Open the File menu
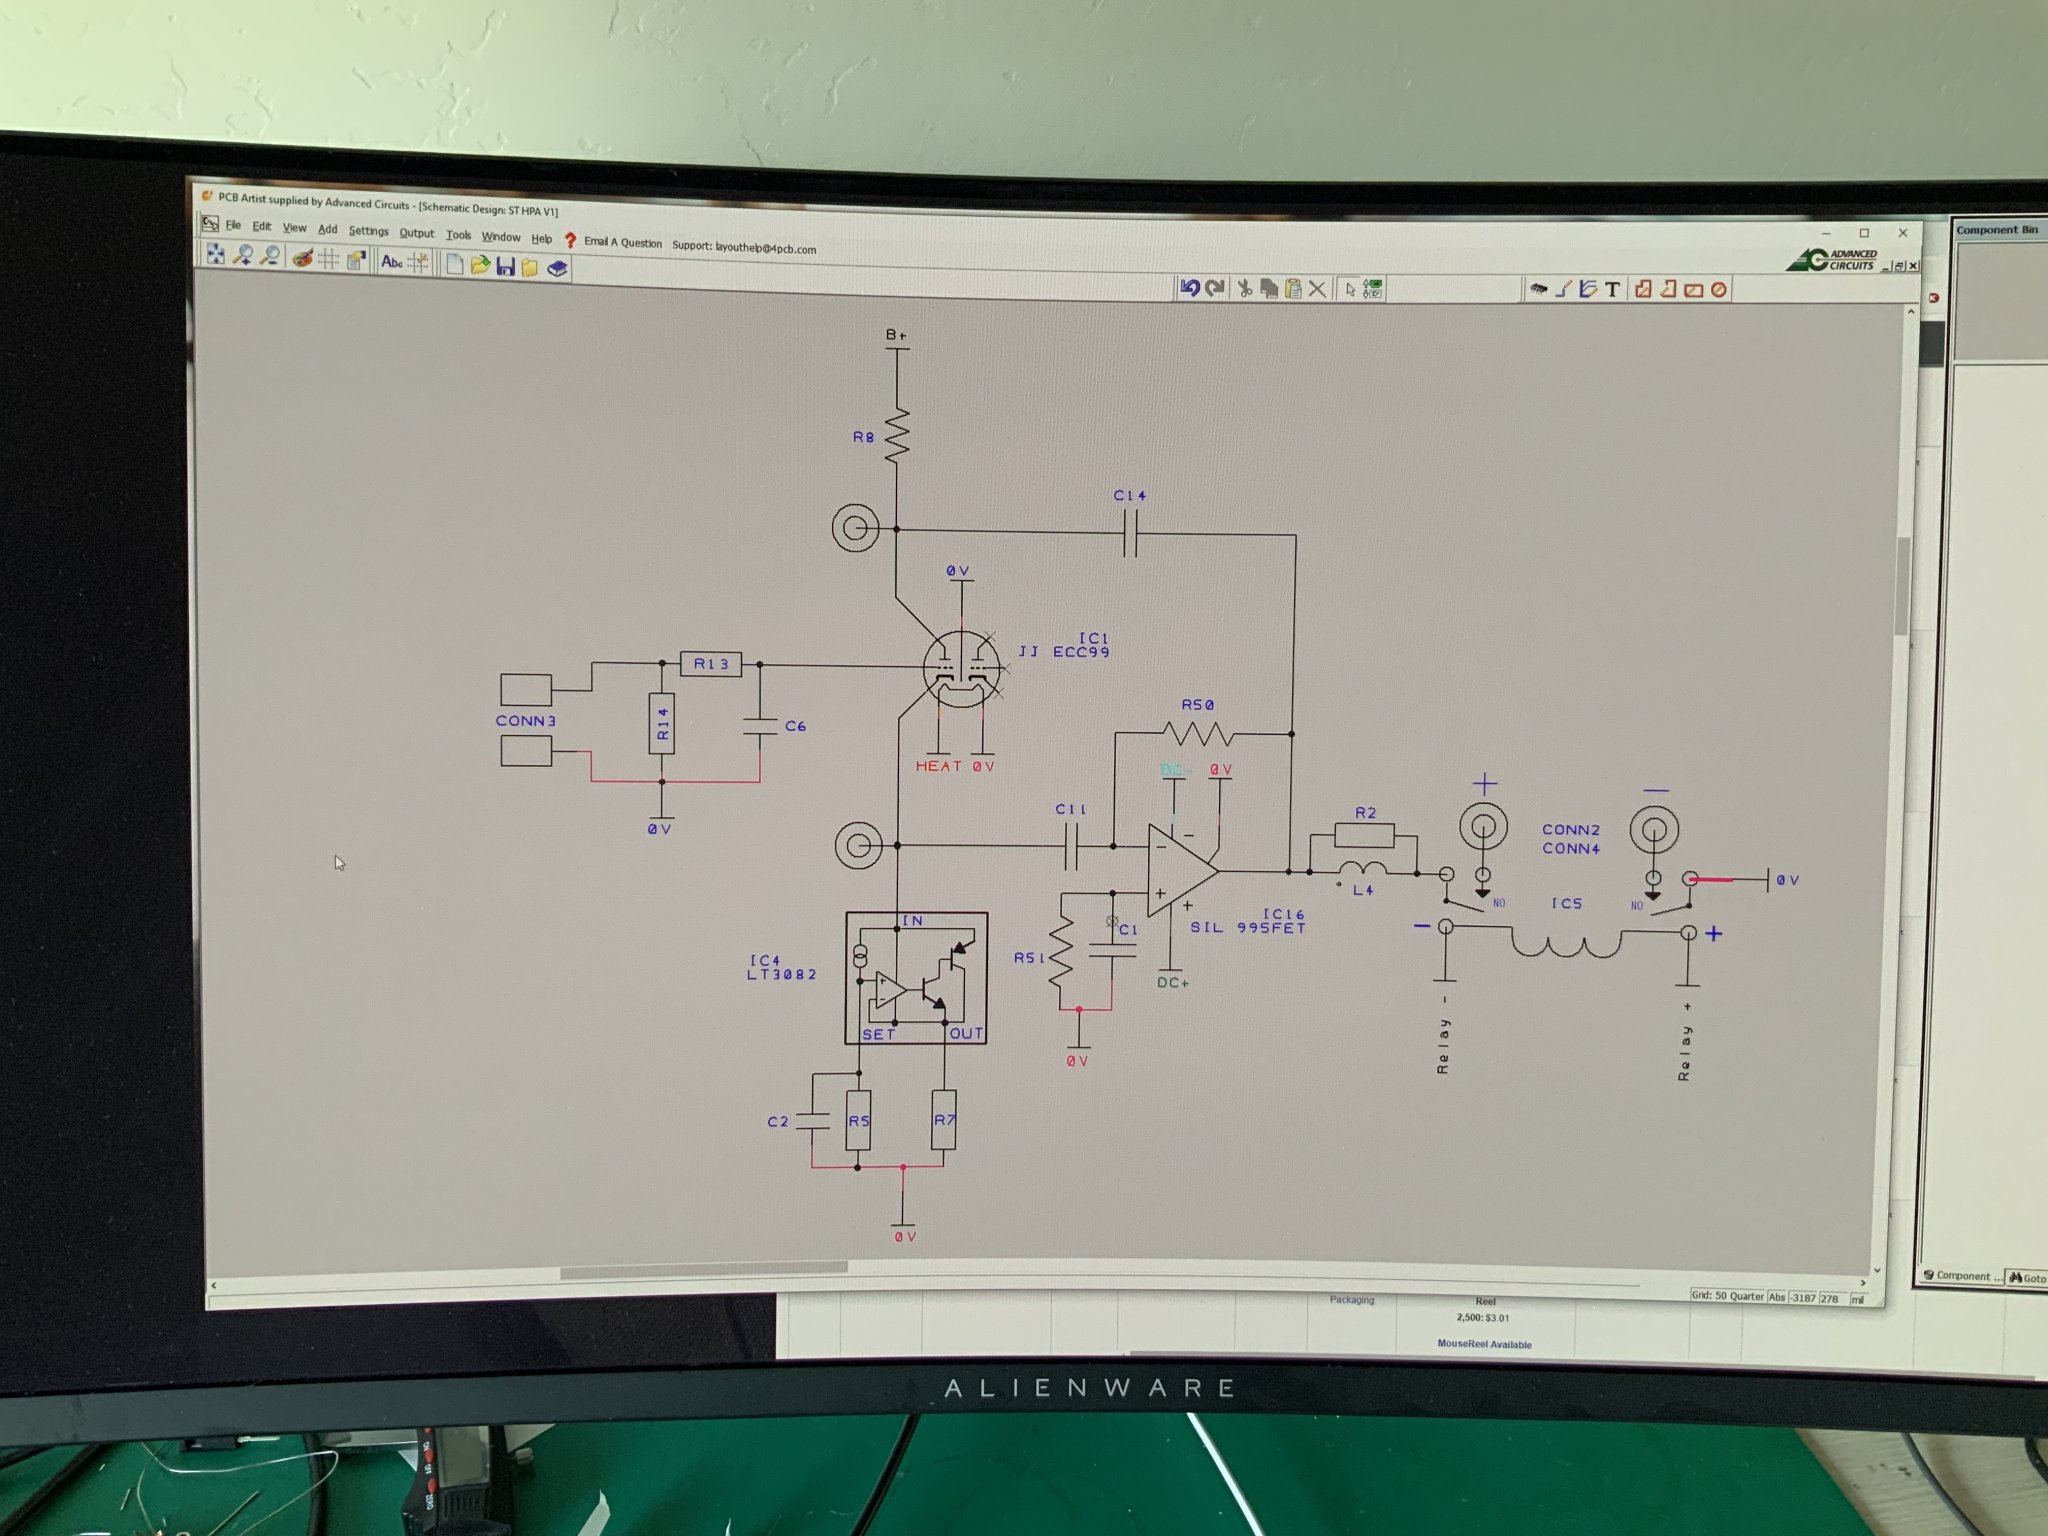 233,225
